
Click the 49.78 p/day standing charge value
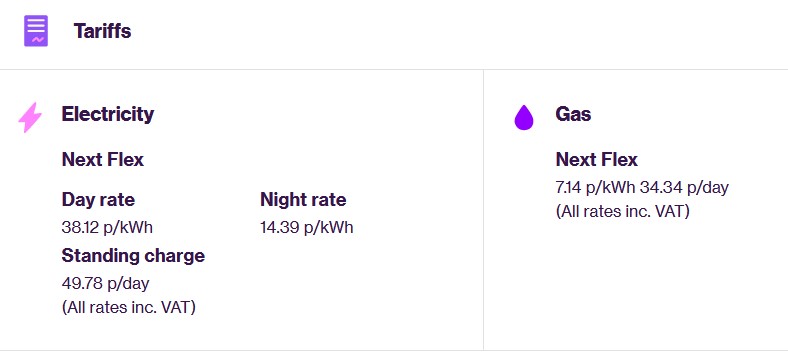point(106,283)
